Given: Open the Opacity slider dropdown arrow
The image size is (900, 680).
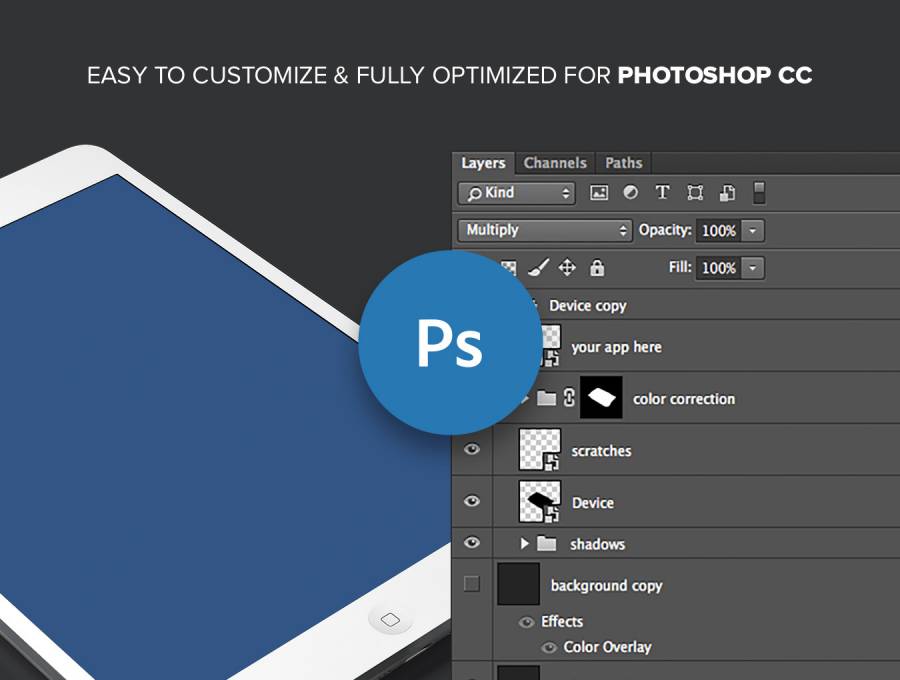Looking at the screenshot, I should 753,231.
